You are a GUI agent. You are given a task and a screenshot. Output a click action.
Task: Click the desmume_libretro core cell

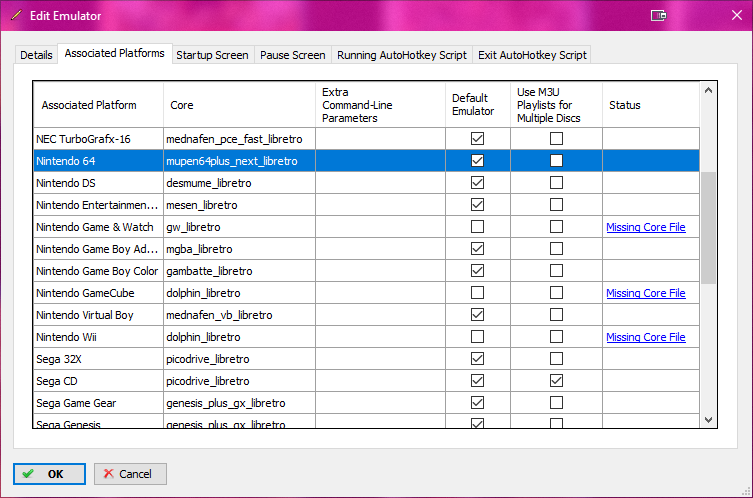pyautogui.click(x=240, y=183)
